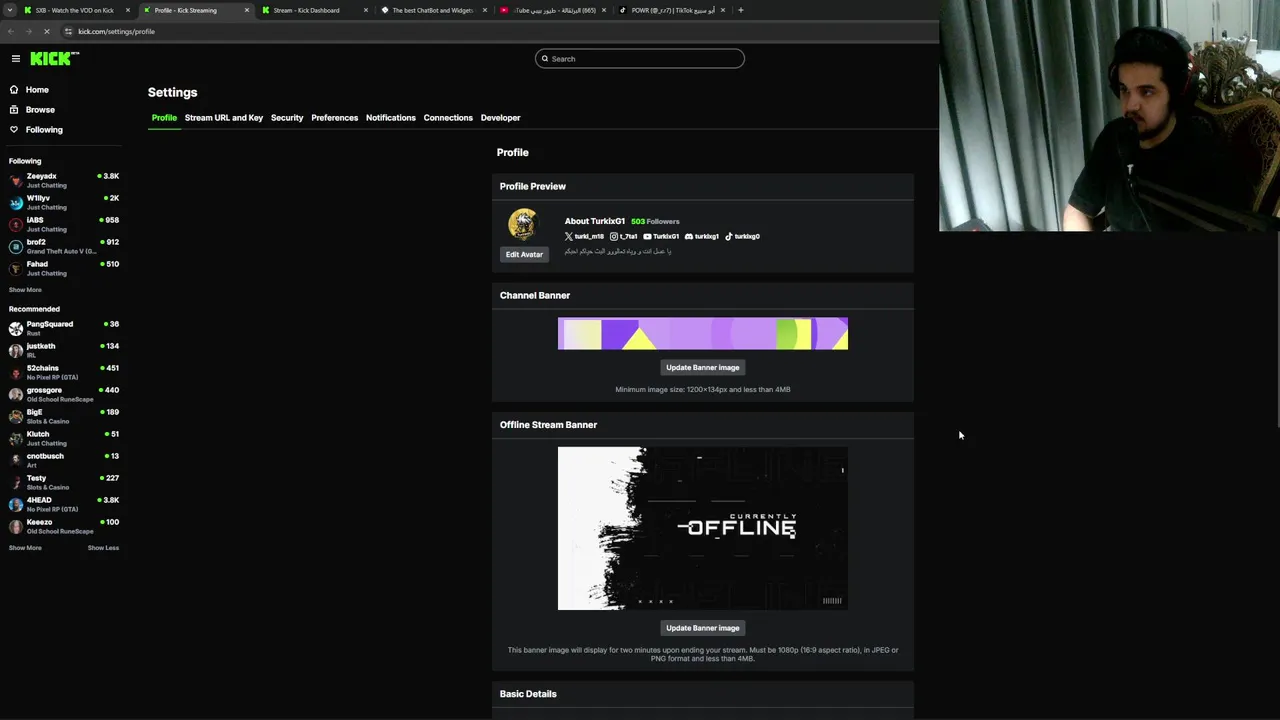Image resolution: width=1280 pixels, height=720 pixels.
Task: Open Klutch channel avatar
Action: [16, 438]
